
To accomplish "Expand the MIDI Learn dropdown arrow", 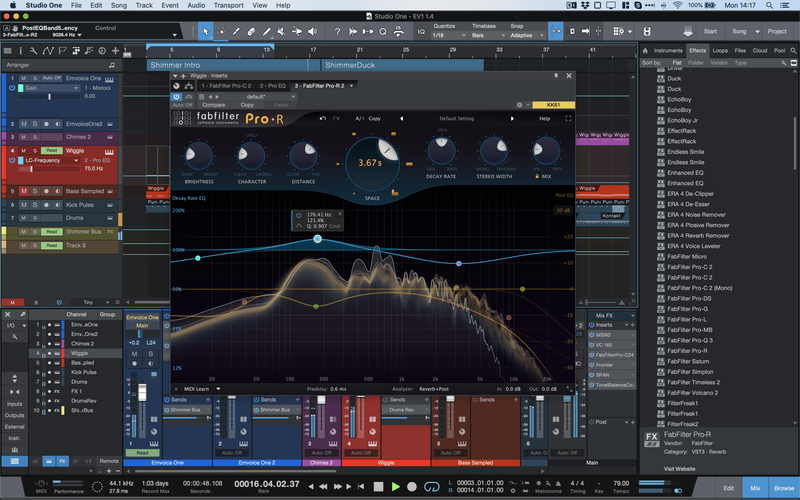I will pos(218,389).
